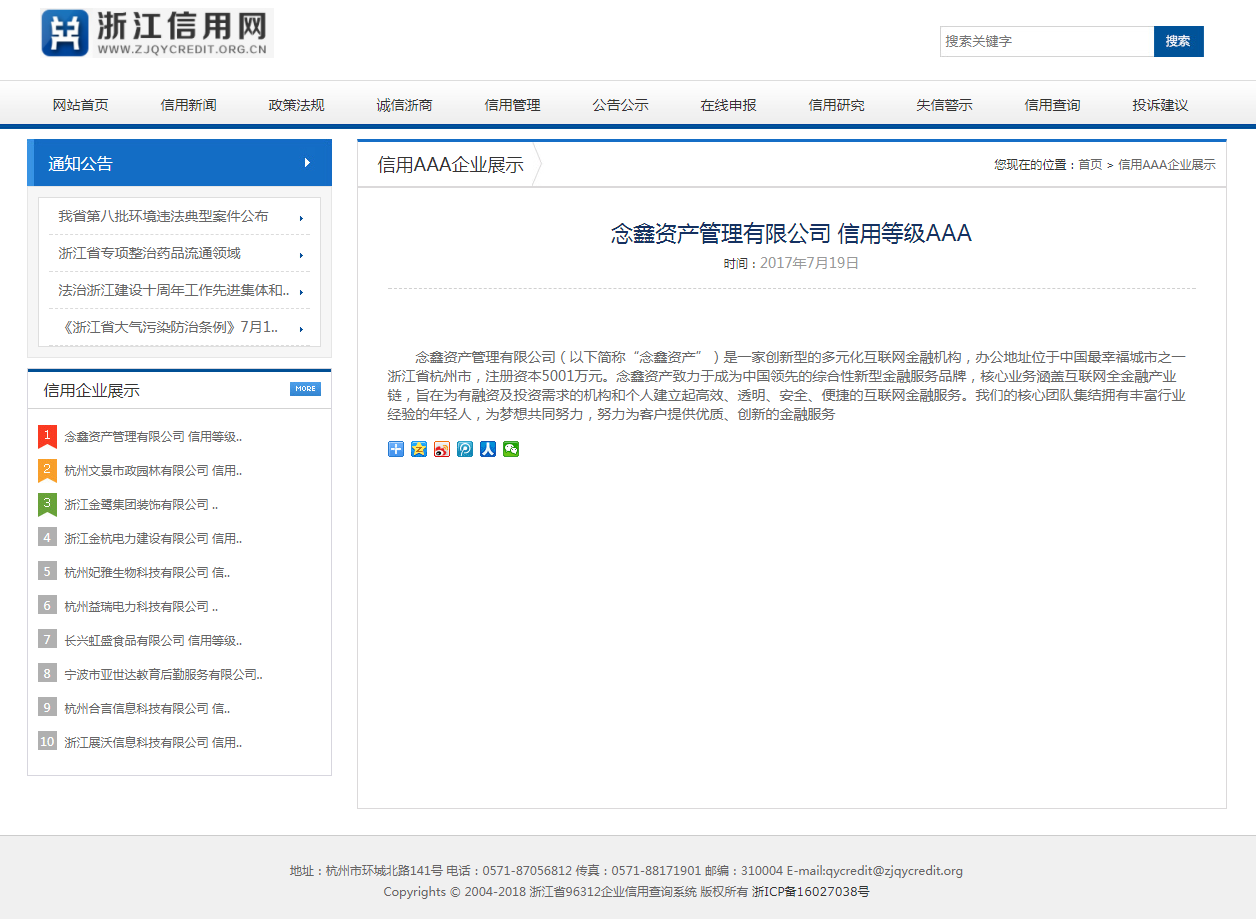Open 杭州合言信息科技有限公司 list entry
This screenshot has width=1256, height=919.
click(147, 709)
